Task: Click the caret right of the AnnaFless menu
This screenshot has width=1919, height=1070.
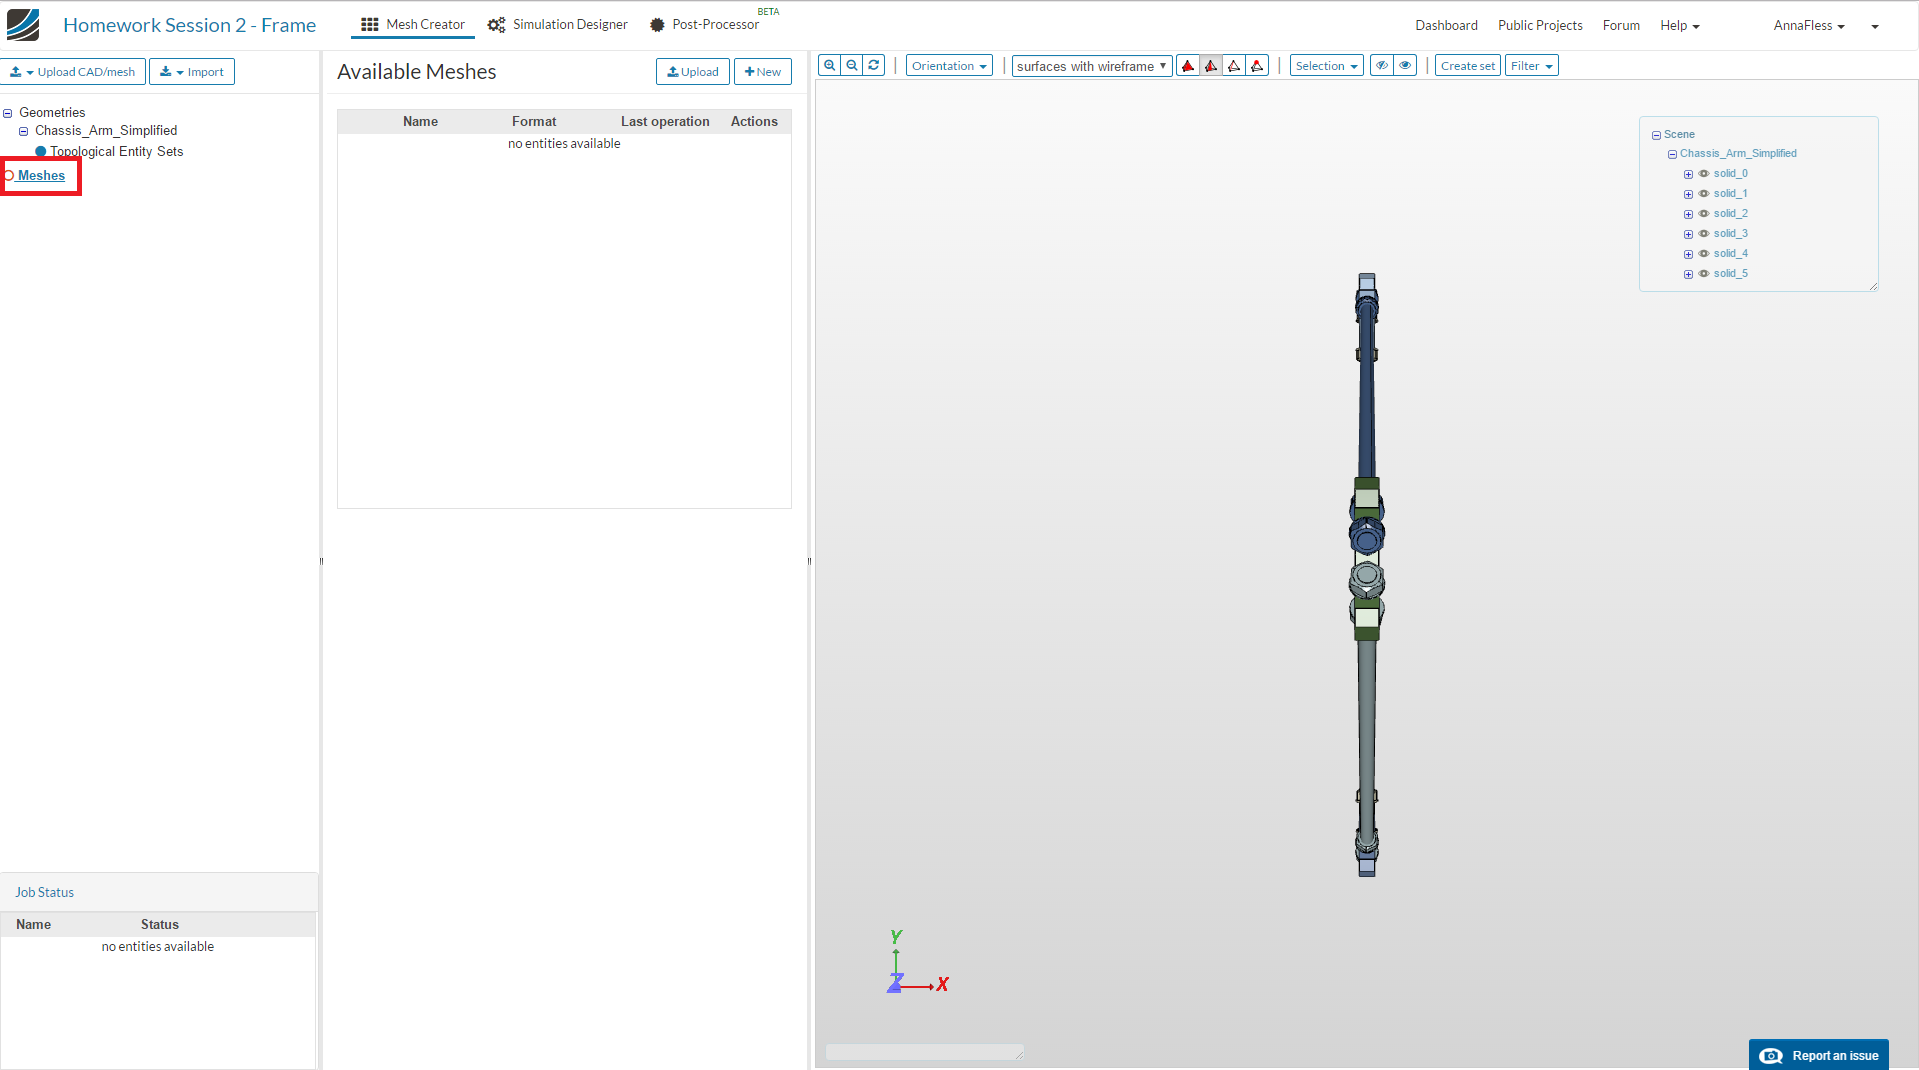Action: (x=1875, y=27)
